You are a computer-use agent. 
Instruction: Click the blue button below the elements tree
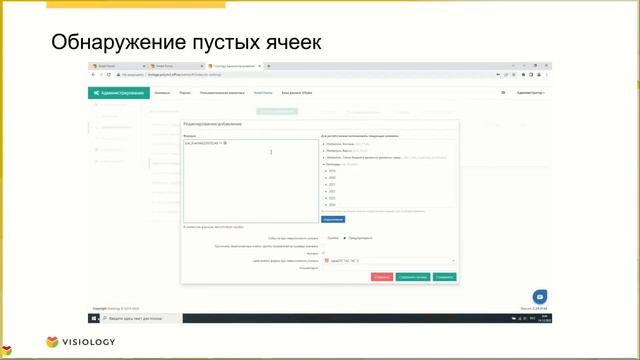333,220
